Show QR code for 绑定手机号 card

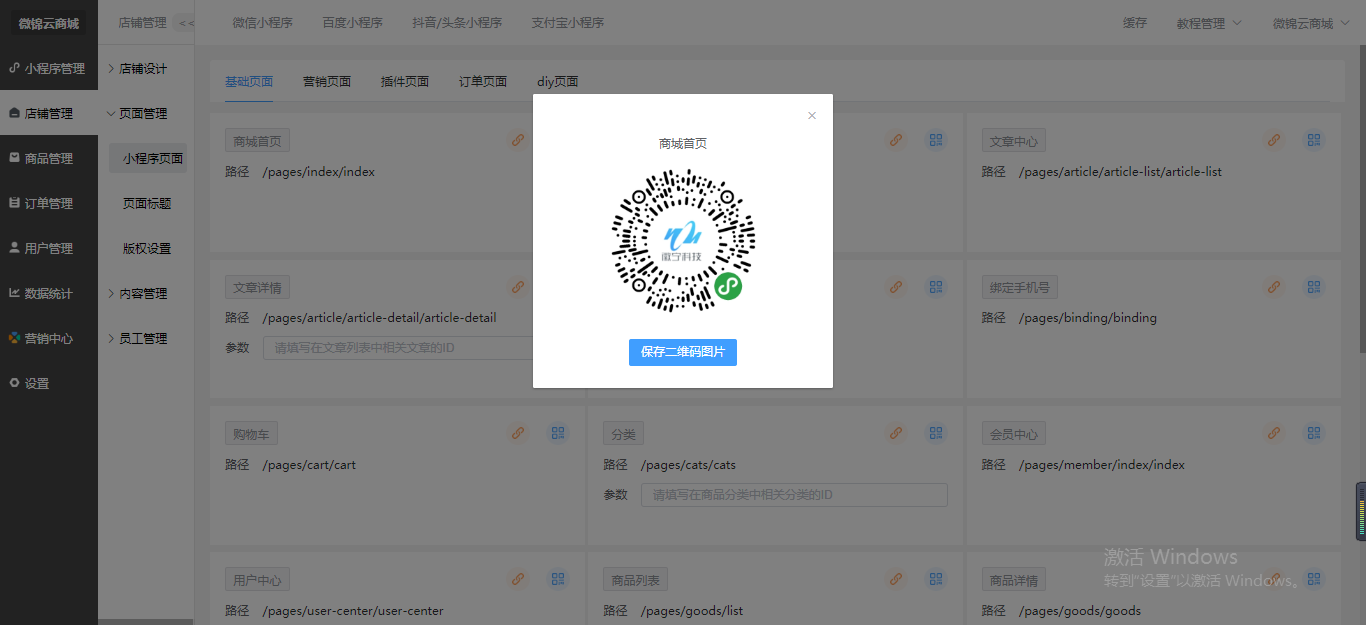(1314, 287)
